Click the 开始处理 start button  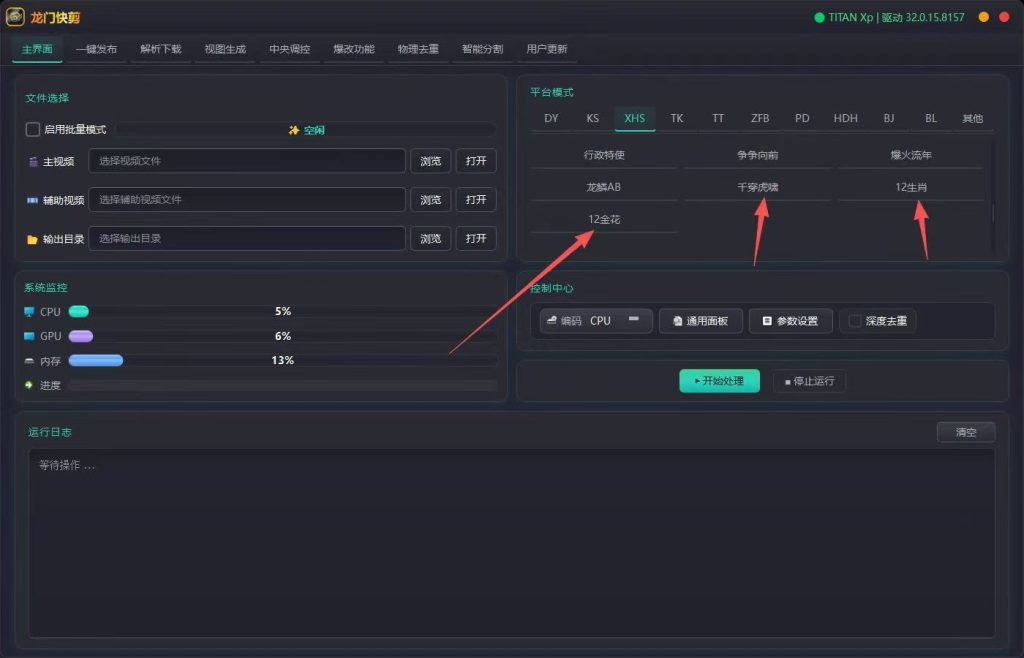720,381
